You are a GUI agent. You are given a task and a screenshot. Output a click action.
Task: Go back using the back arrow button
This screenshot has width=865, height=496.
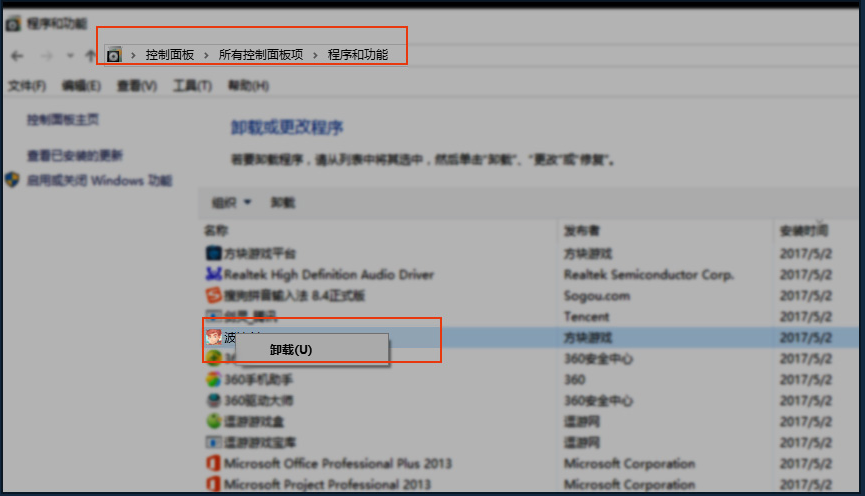(17, 56)
